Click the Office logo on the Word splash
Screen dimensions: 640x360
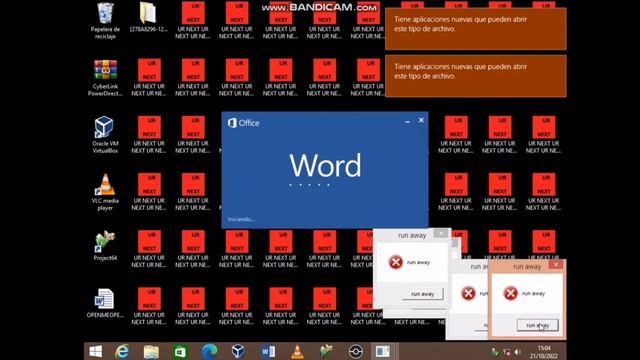[x=244, y=123]
